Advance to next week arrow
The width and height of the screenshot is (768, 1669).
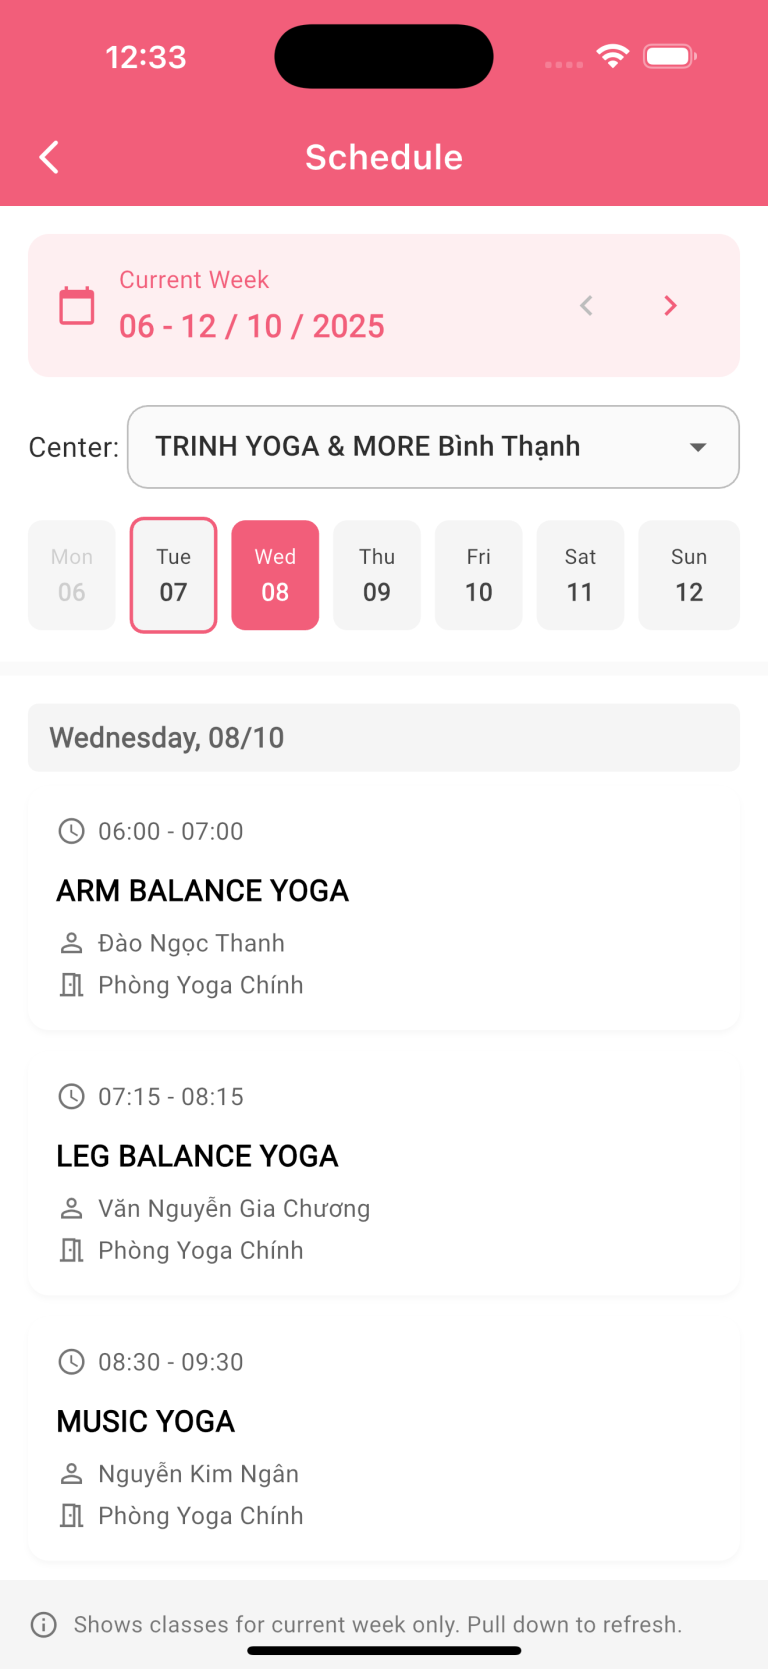(x=670, y=306)
